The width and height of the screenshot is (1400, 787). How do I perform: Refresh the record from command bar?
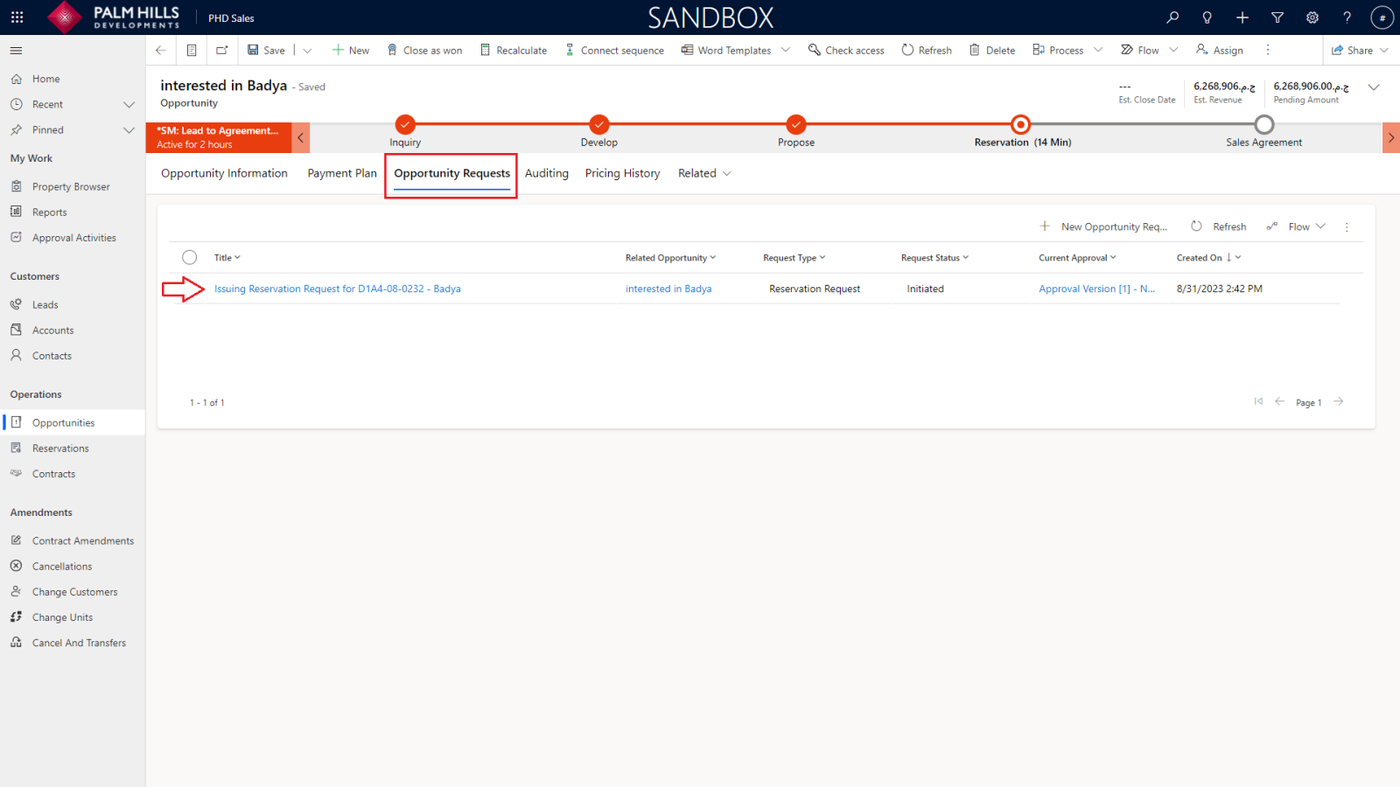[x=927, y=50]
